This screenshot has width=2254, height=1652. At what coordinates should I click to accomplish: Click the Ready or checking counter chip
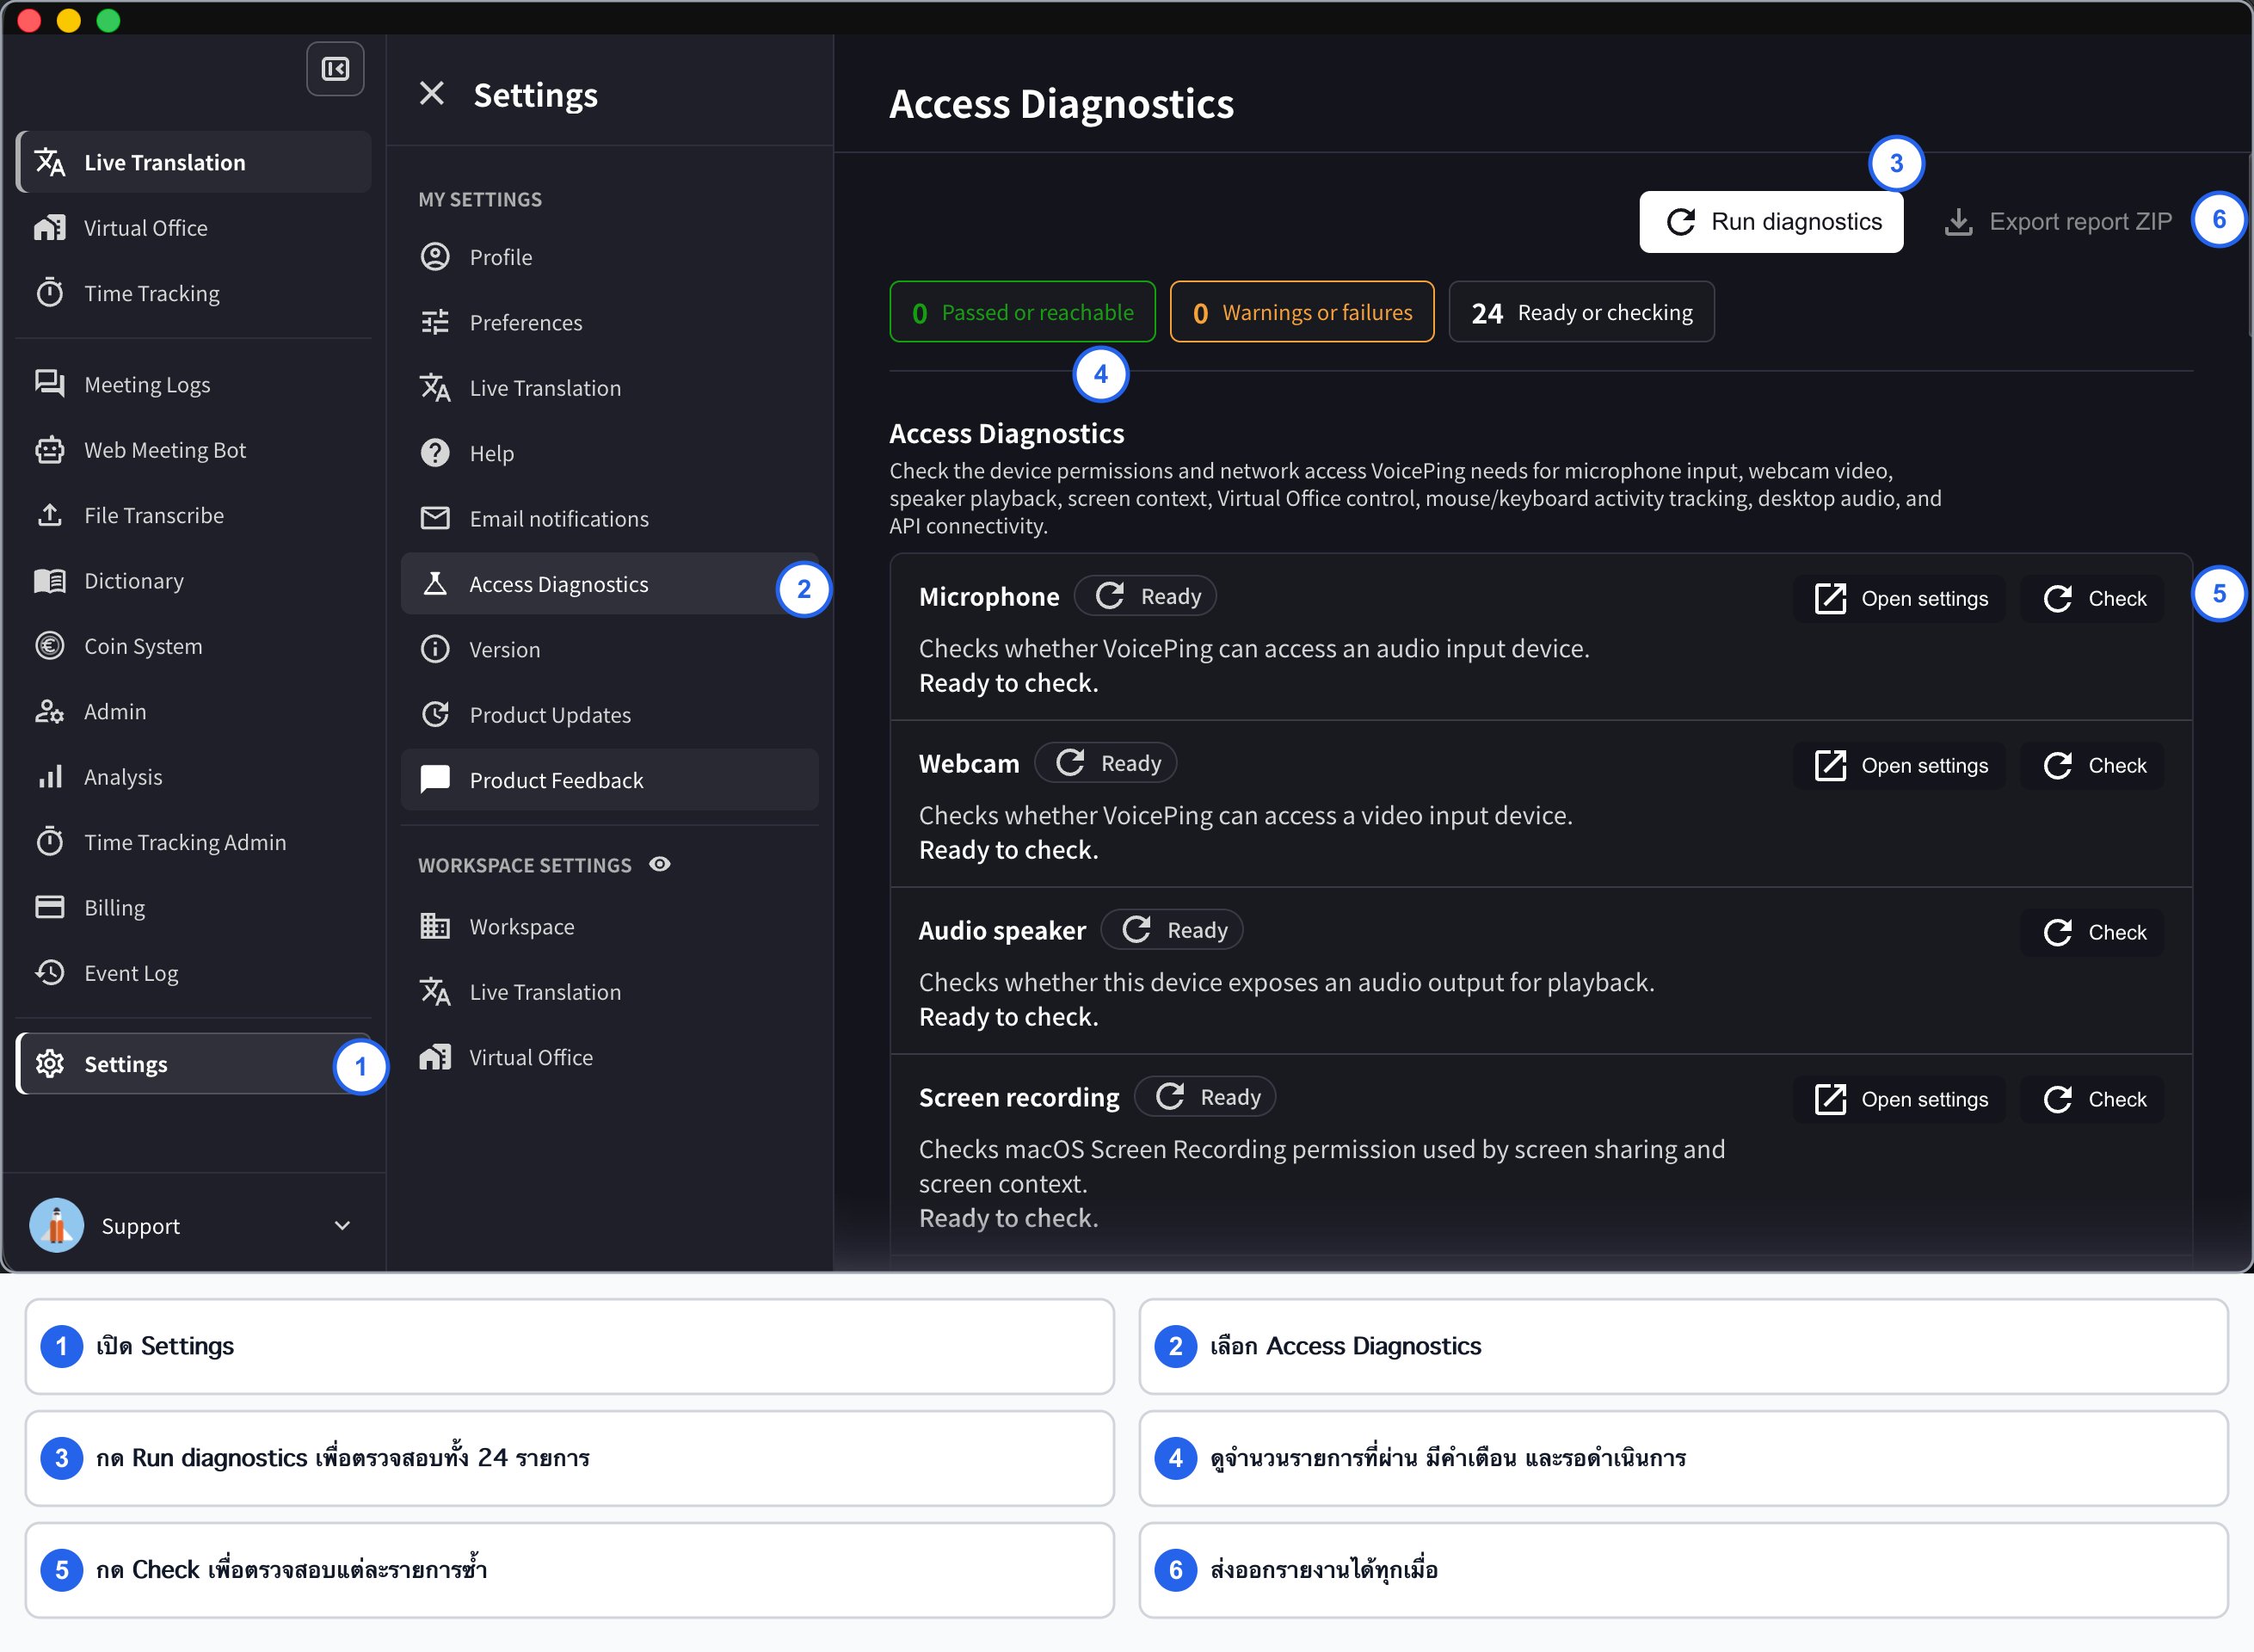pyautogui.click(x=1581, y=312)
